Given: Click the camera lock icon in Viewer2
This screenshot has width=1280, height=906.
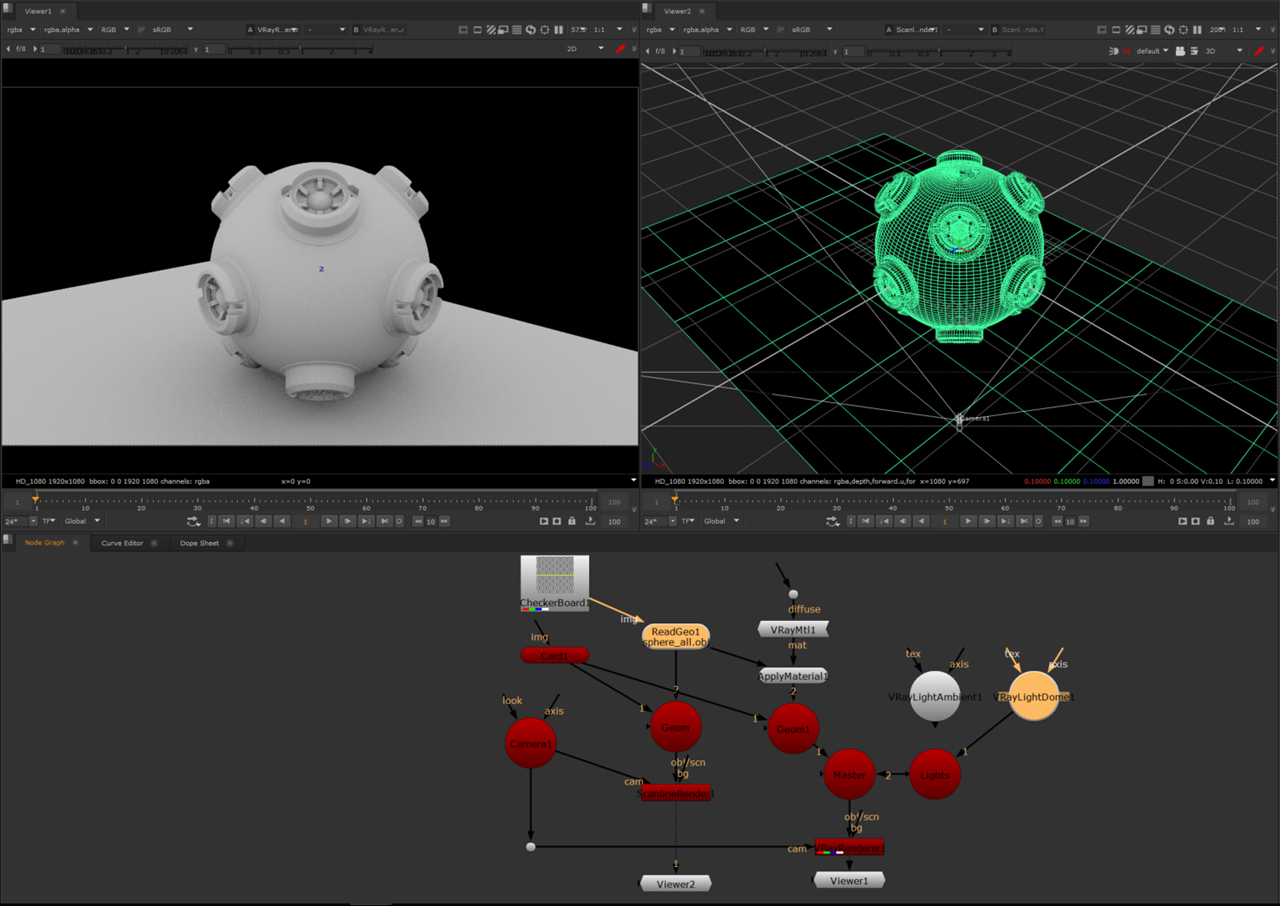Looking at the screenshot, I should click(x=1180, y=50).
